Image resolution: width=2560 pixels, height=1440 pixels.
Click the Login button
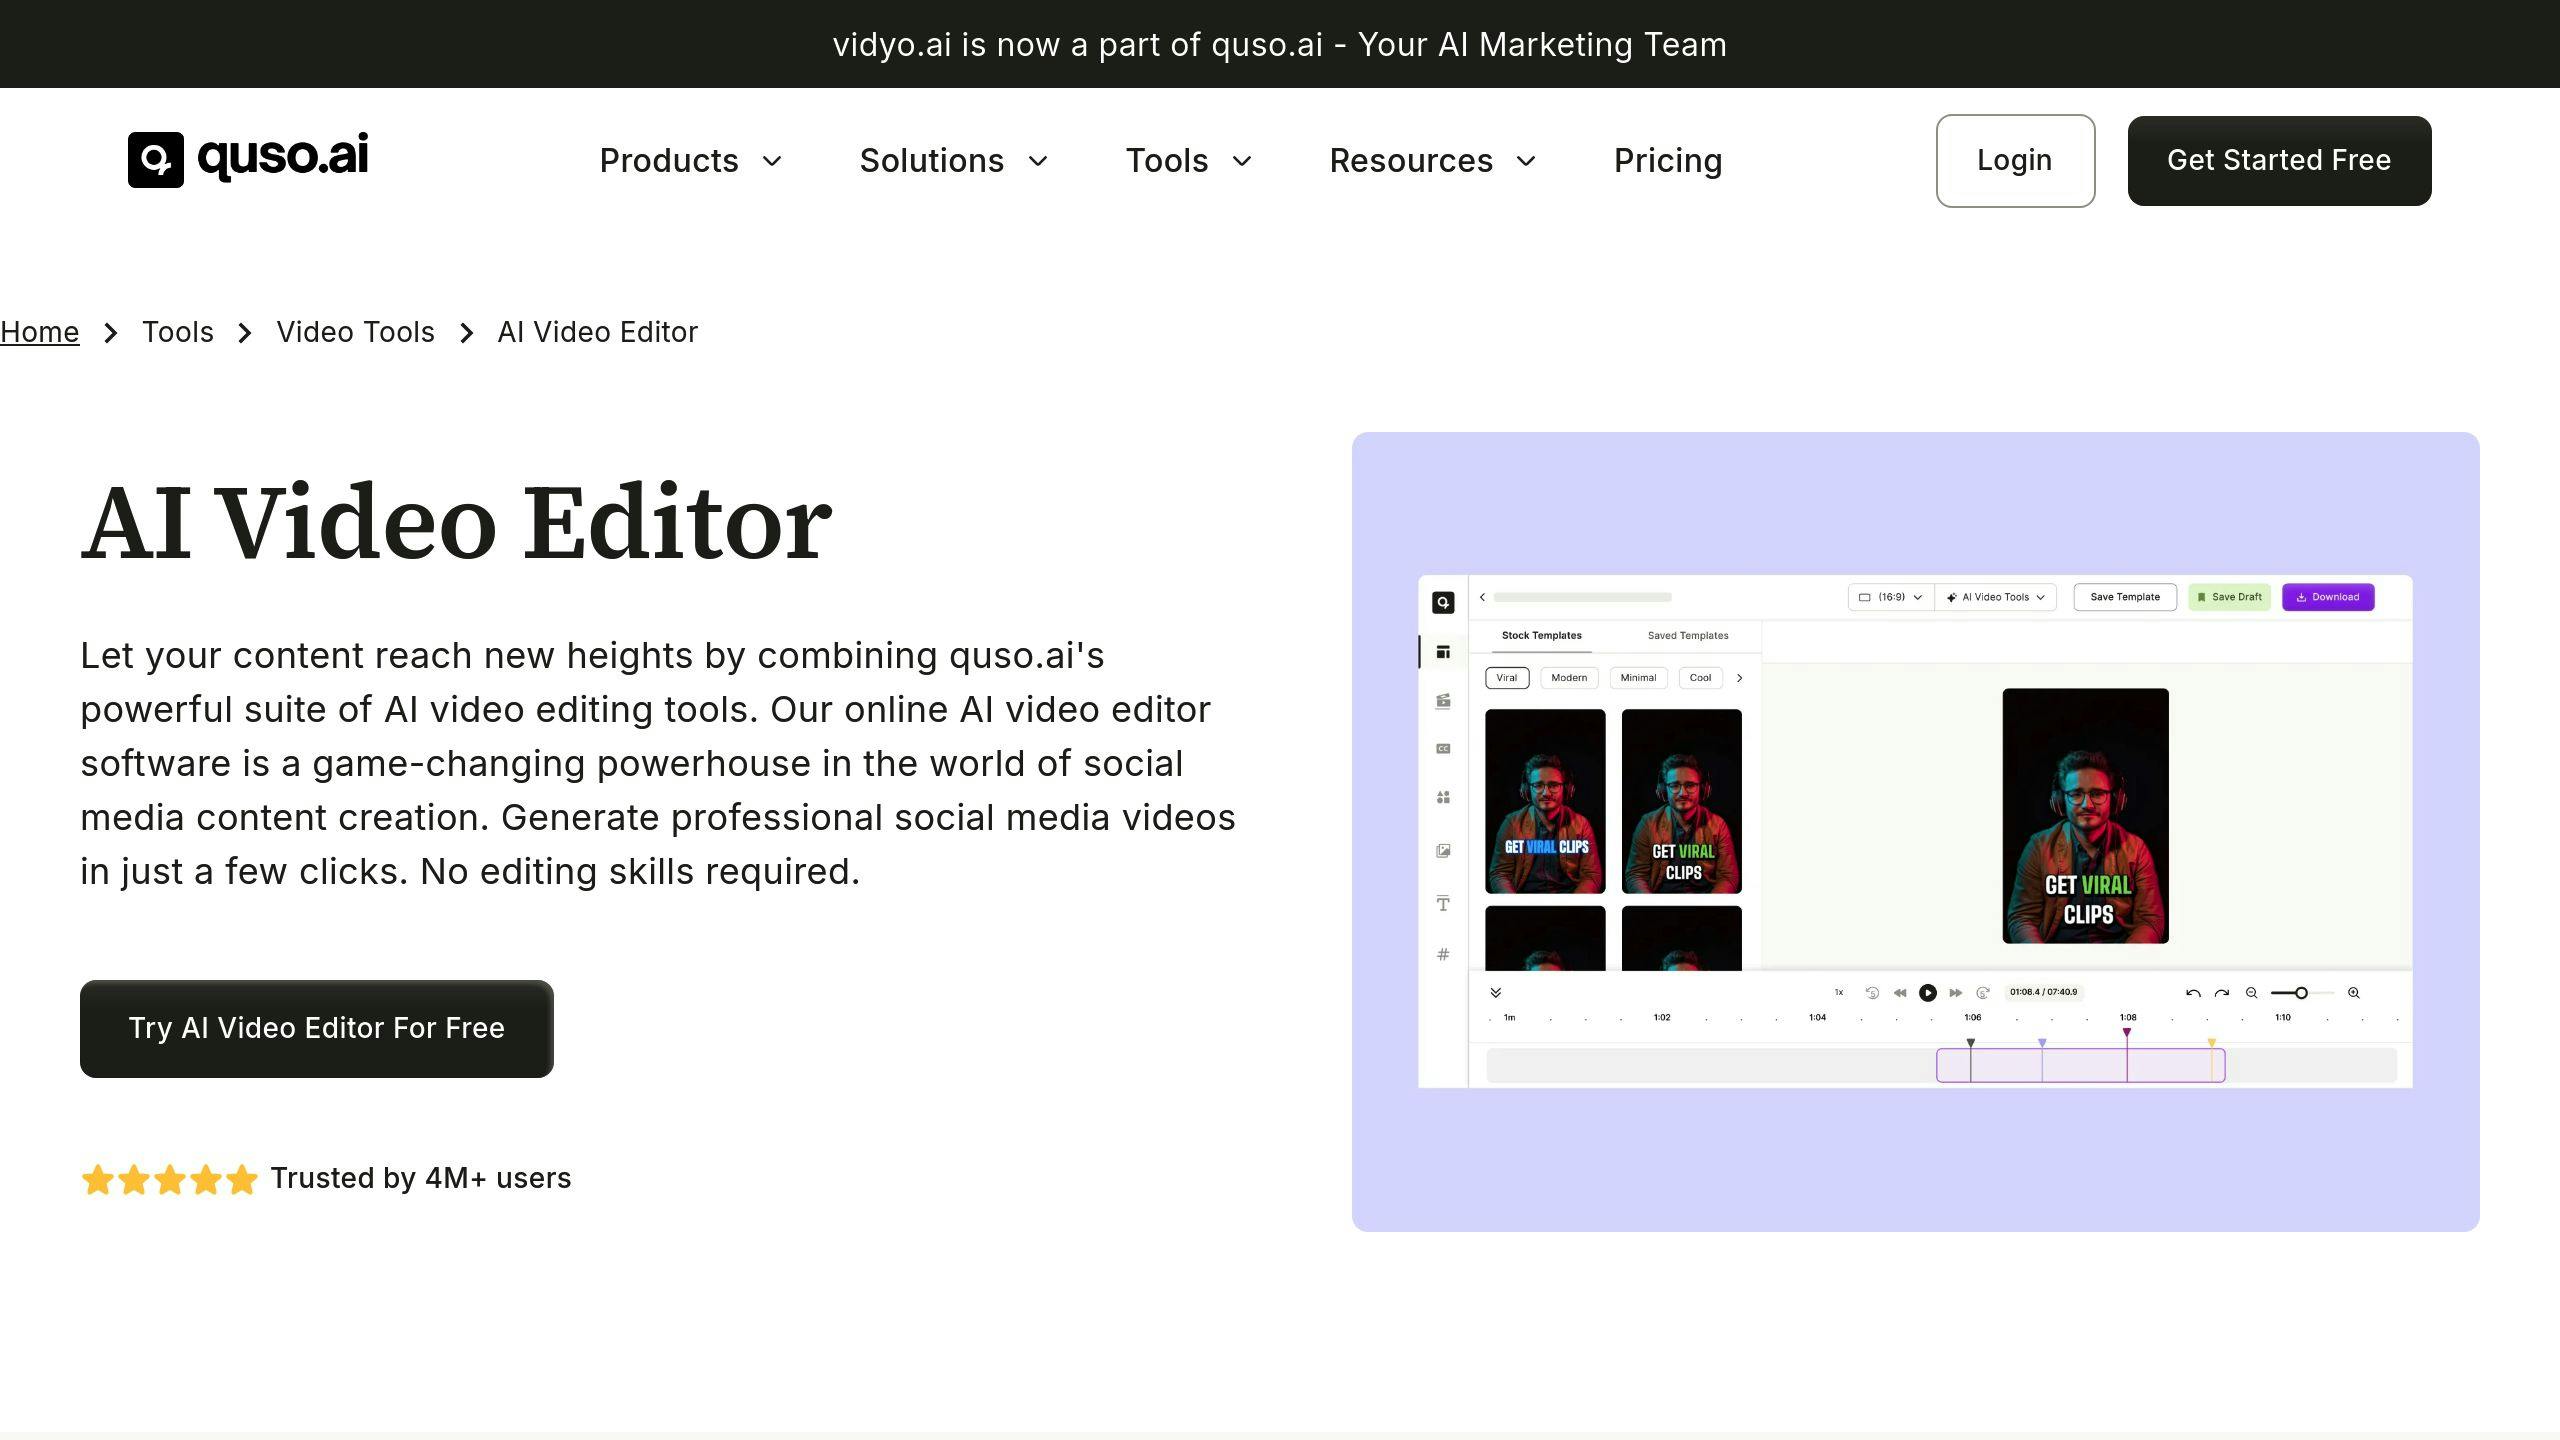pyautogui.click(x=2015, y=161)
